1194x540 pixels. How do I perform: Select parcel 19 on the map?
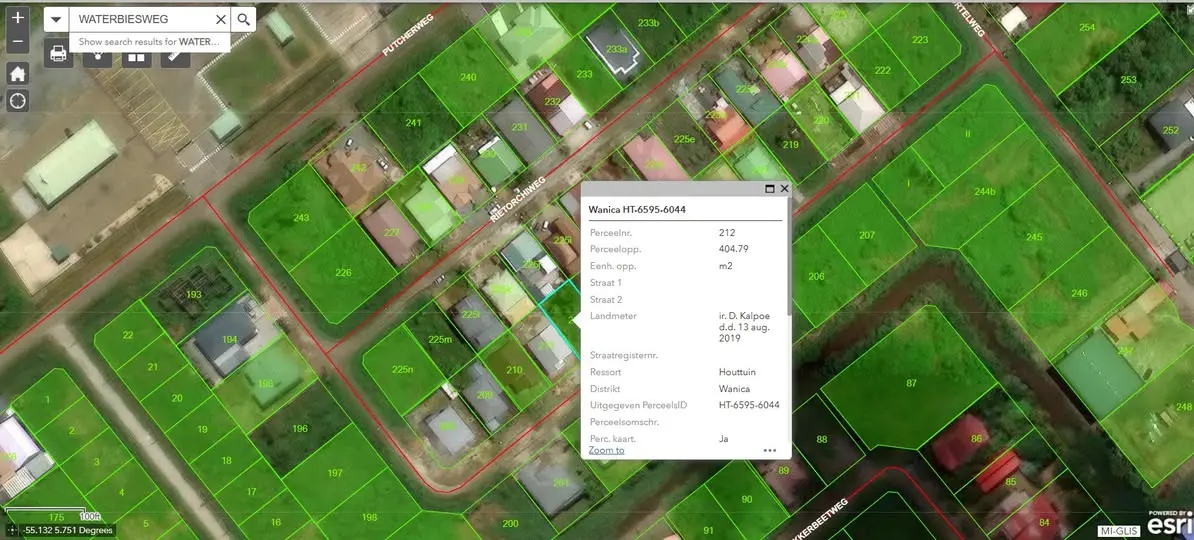[x=202, y=430]
